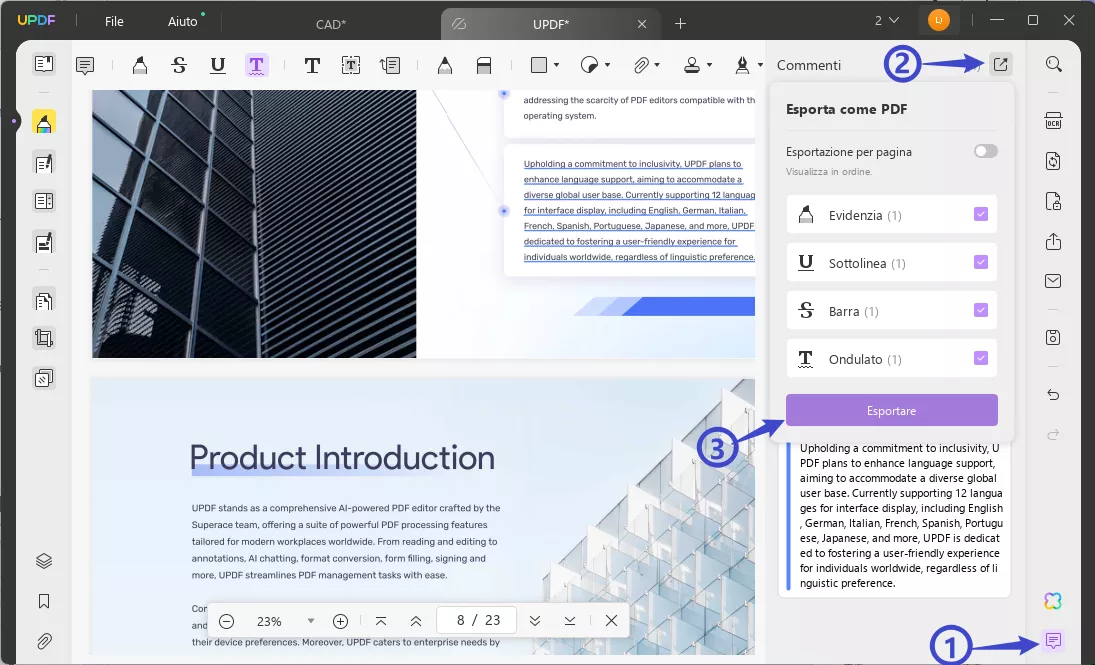Uncheck the Ondulato checkbox

[x=981, y=358]
